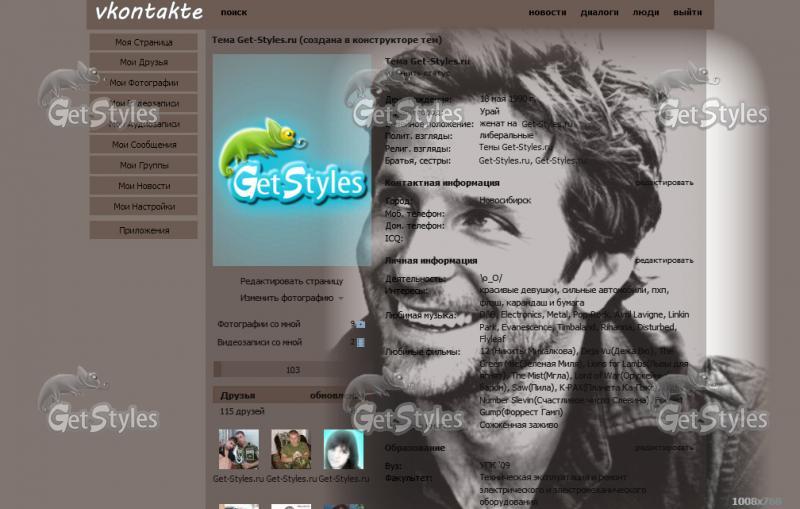The height and width of the screenshot is (509, 800).
Task: Click the vkontakte logo in the header
Action: click(x=148, y=13)
